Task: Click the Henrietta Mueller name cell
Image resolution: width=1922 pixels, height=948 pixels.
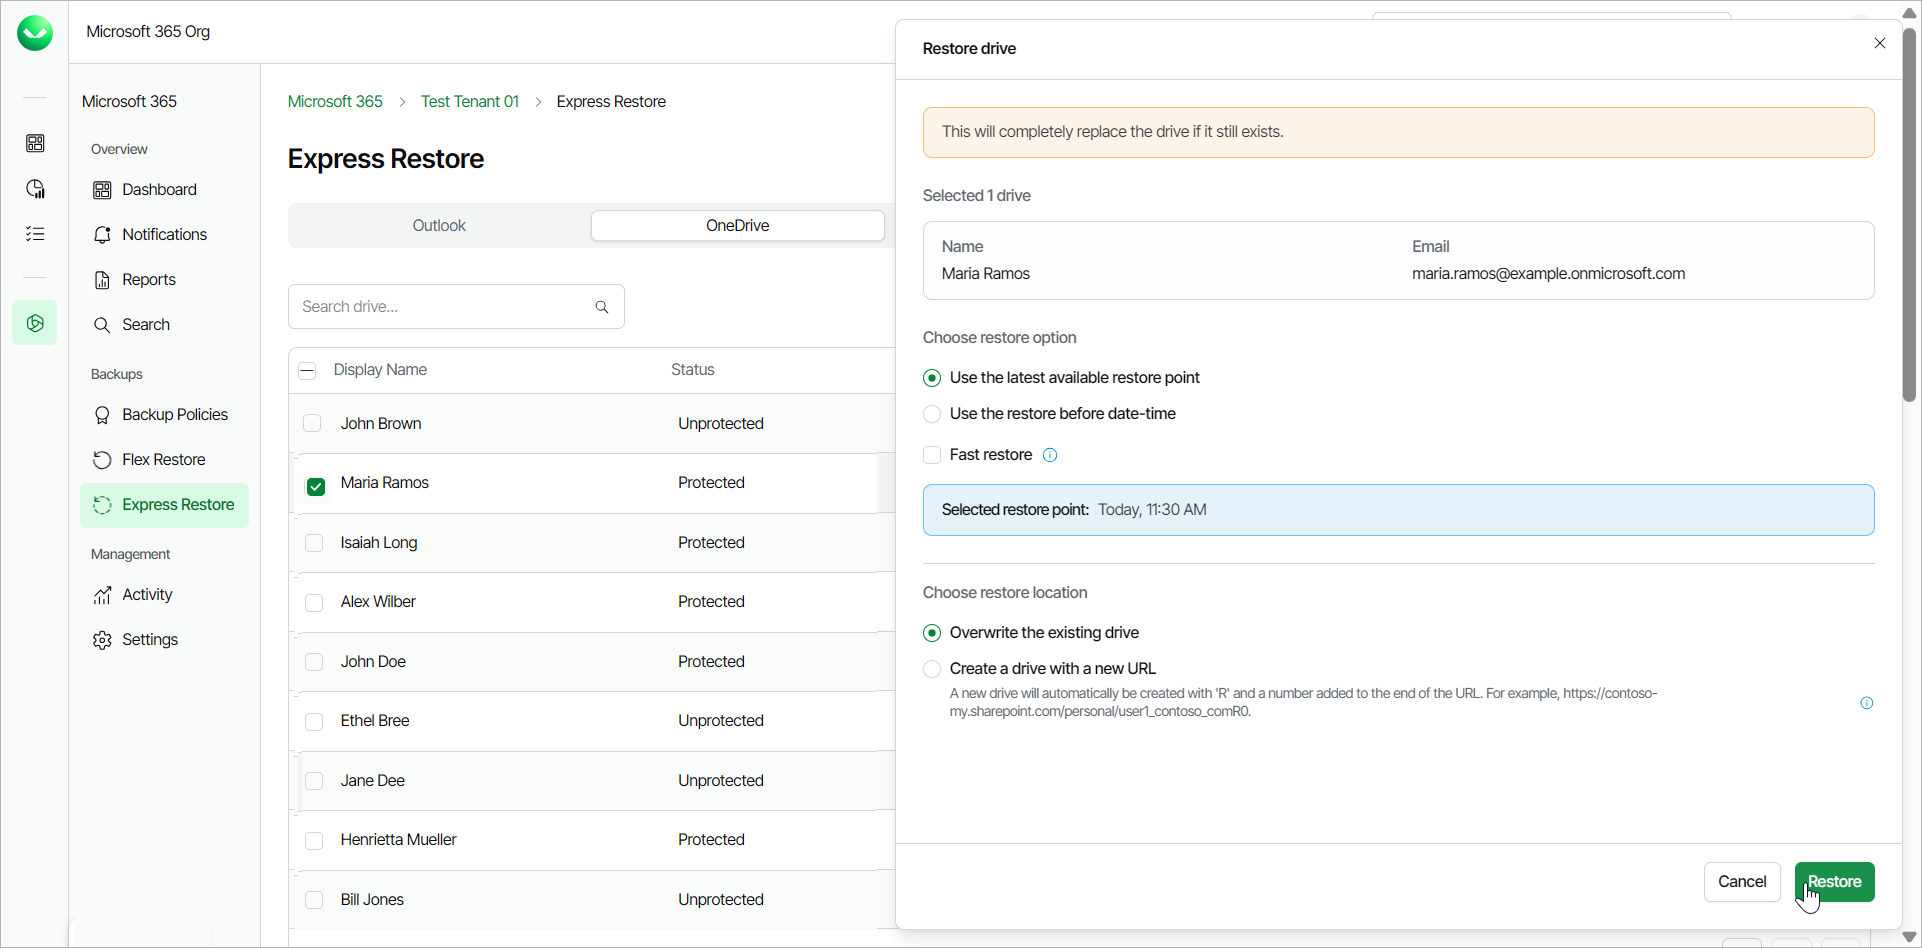Action: click(x=398, y=840)
